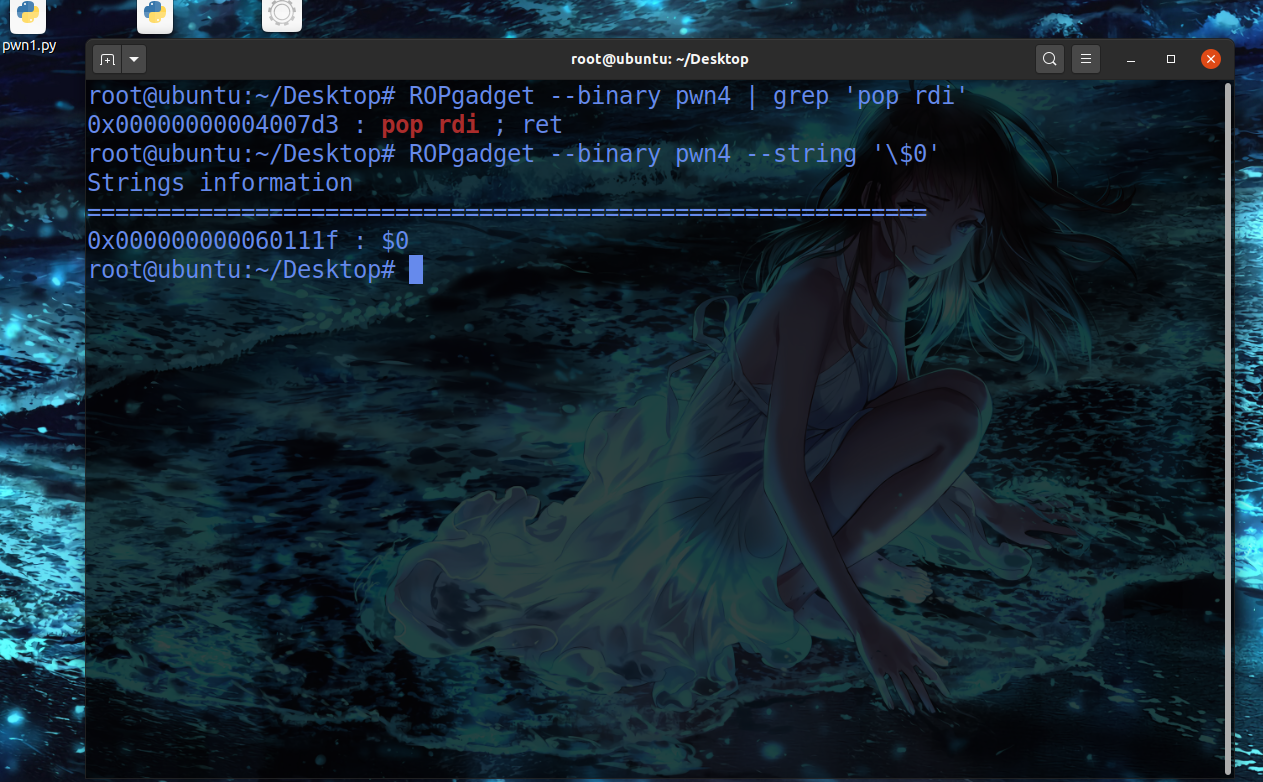This screenshot has height=782, width=1263.
Task: Open the Settings gear application
Action: [x=281, y=15]
